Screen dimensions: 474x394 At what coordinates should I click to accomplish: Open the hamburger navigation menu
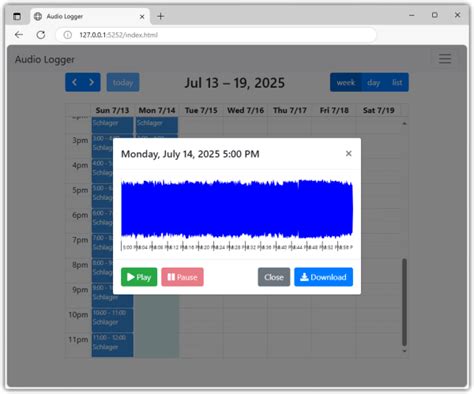coord(445,59)
